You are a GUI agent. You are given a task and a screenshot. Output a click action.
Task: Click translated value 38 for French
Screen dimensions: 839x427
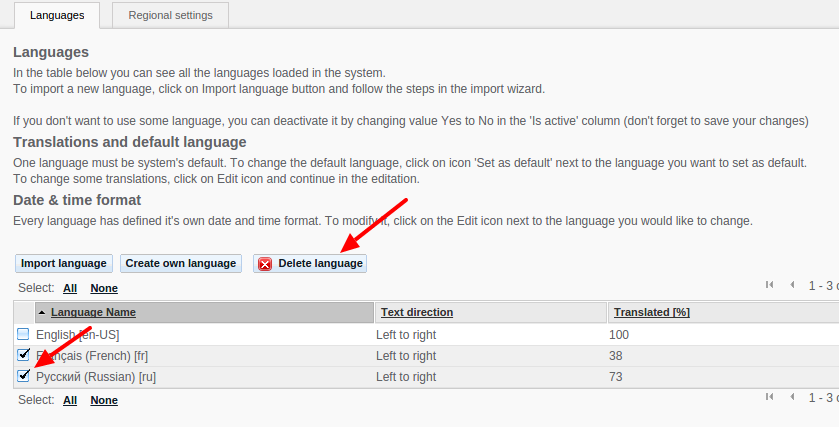pyautogui.click(x=615, y=356)
